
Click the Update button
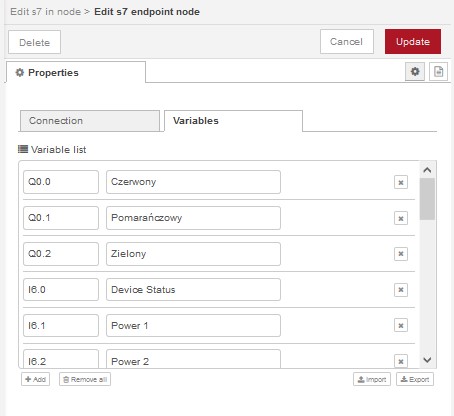pyautogui.click(x=413, y=42)
